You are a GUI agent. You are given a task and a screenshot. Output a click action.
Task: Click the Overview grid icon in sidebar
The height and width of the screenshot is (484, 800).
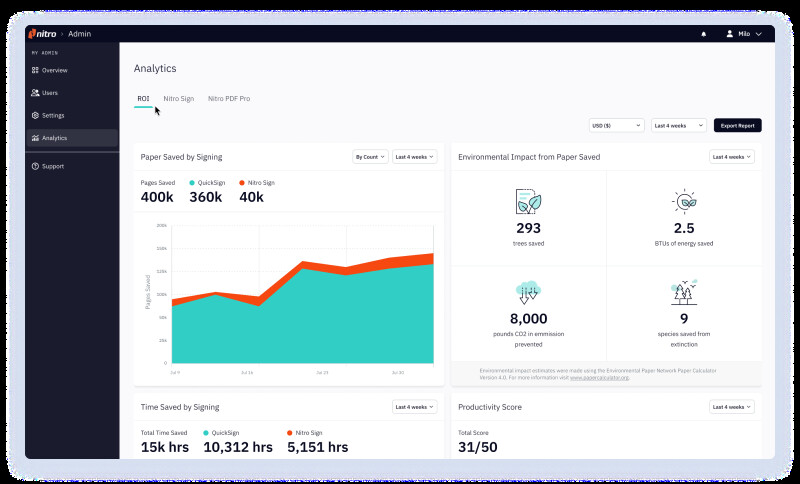pyautogui.click(x=35, y=70)
